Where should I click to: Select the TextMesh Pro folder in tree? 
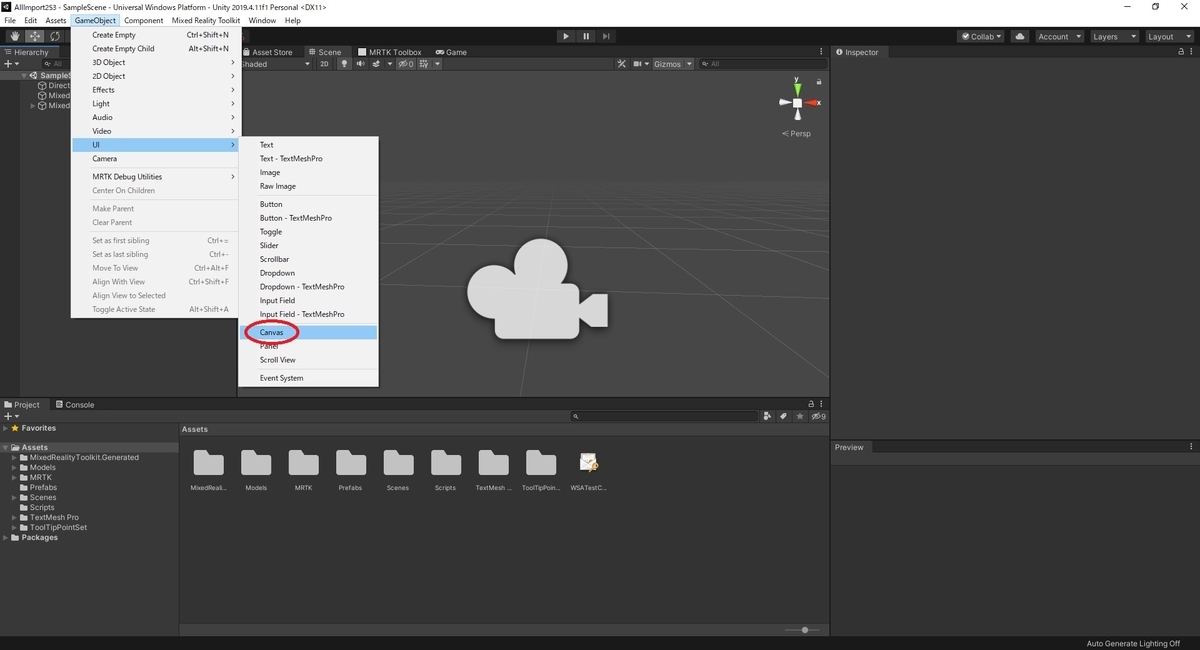[x=54, y=518]
